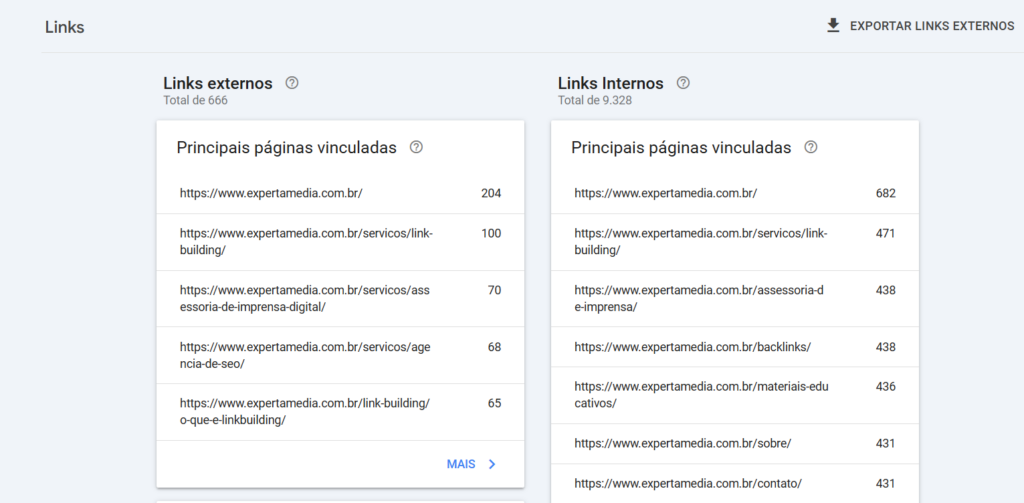Open external assessoria-de-imprensa-digital row
Viewport: 1024px width, 503px height.
pyautogui.click(x=340, y=298)
